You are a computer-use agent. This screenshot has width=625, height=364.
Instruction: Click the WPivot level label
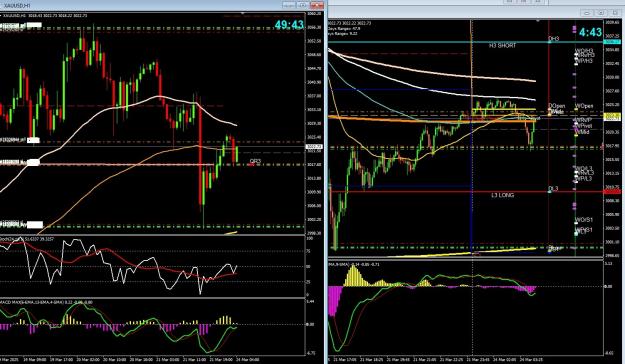(x=583, y=126)
